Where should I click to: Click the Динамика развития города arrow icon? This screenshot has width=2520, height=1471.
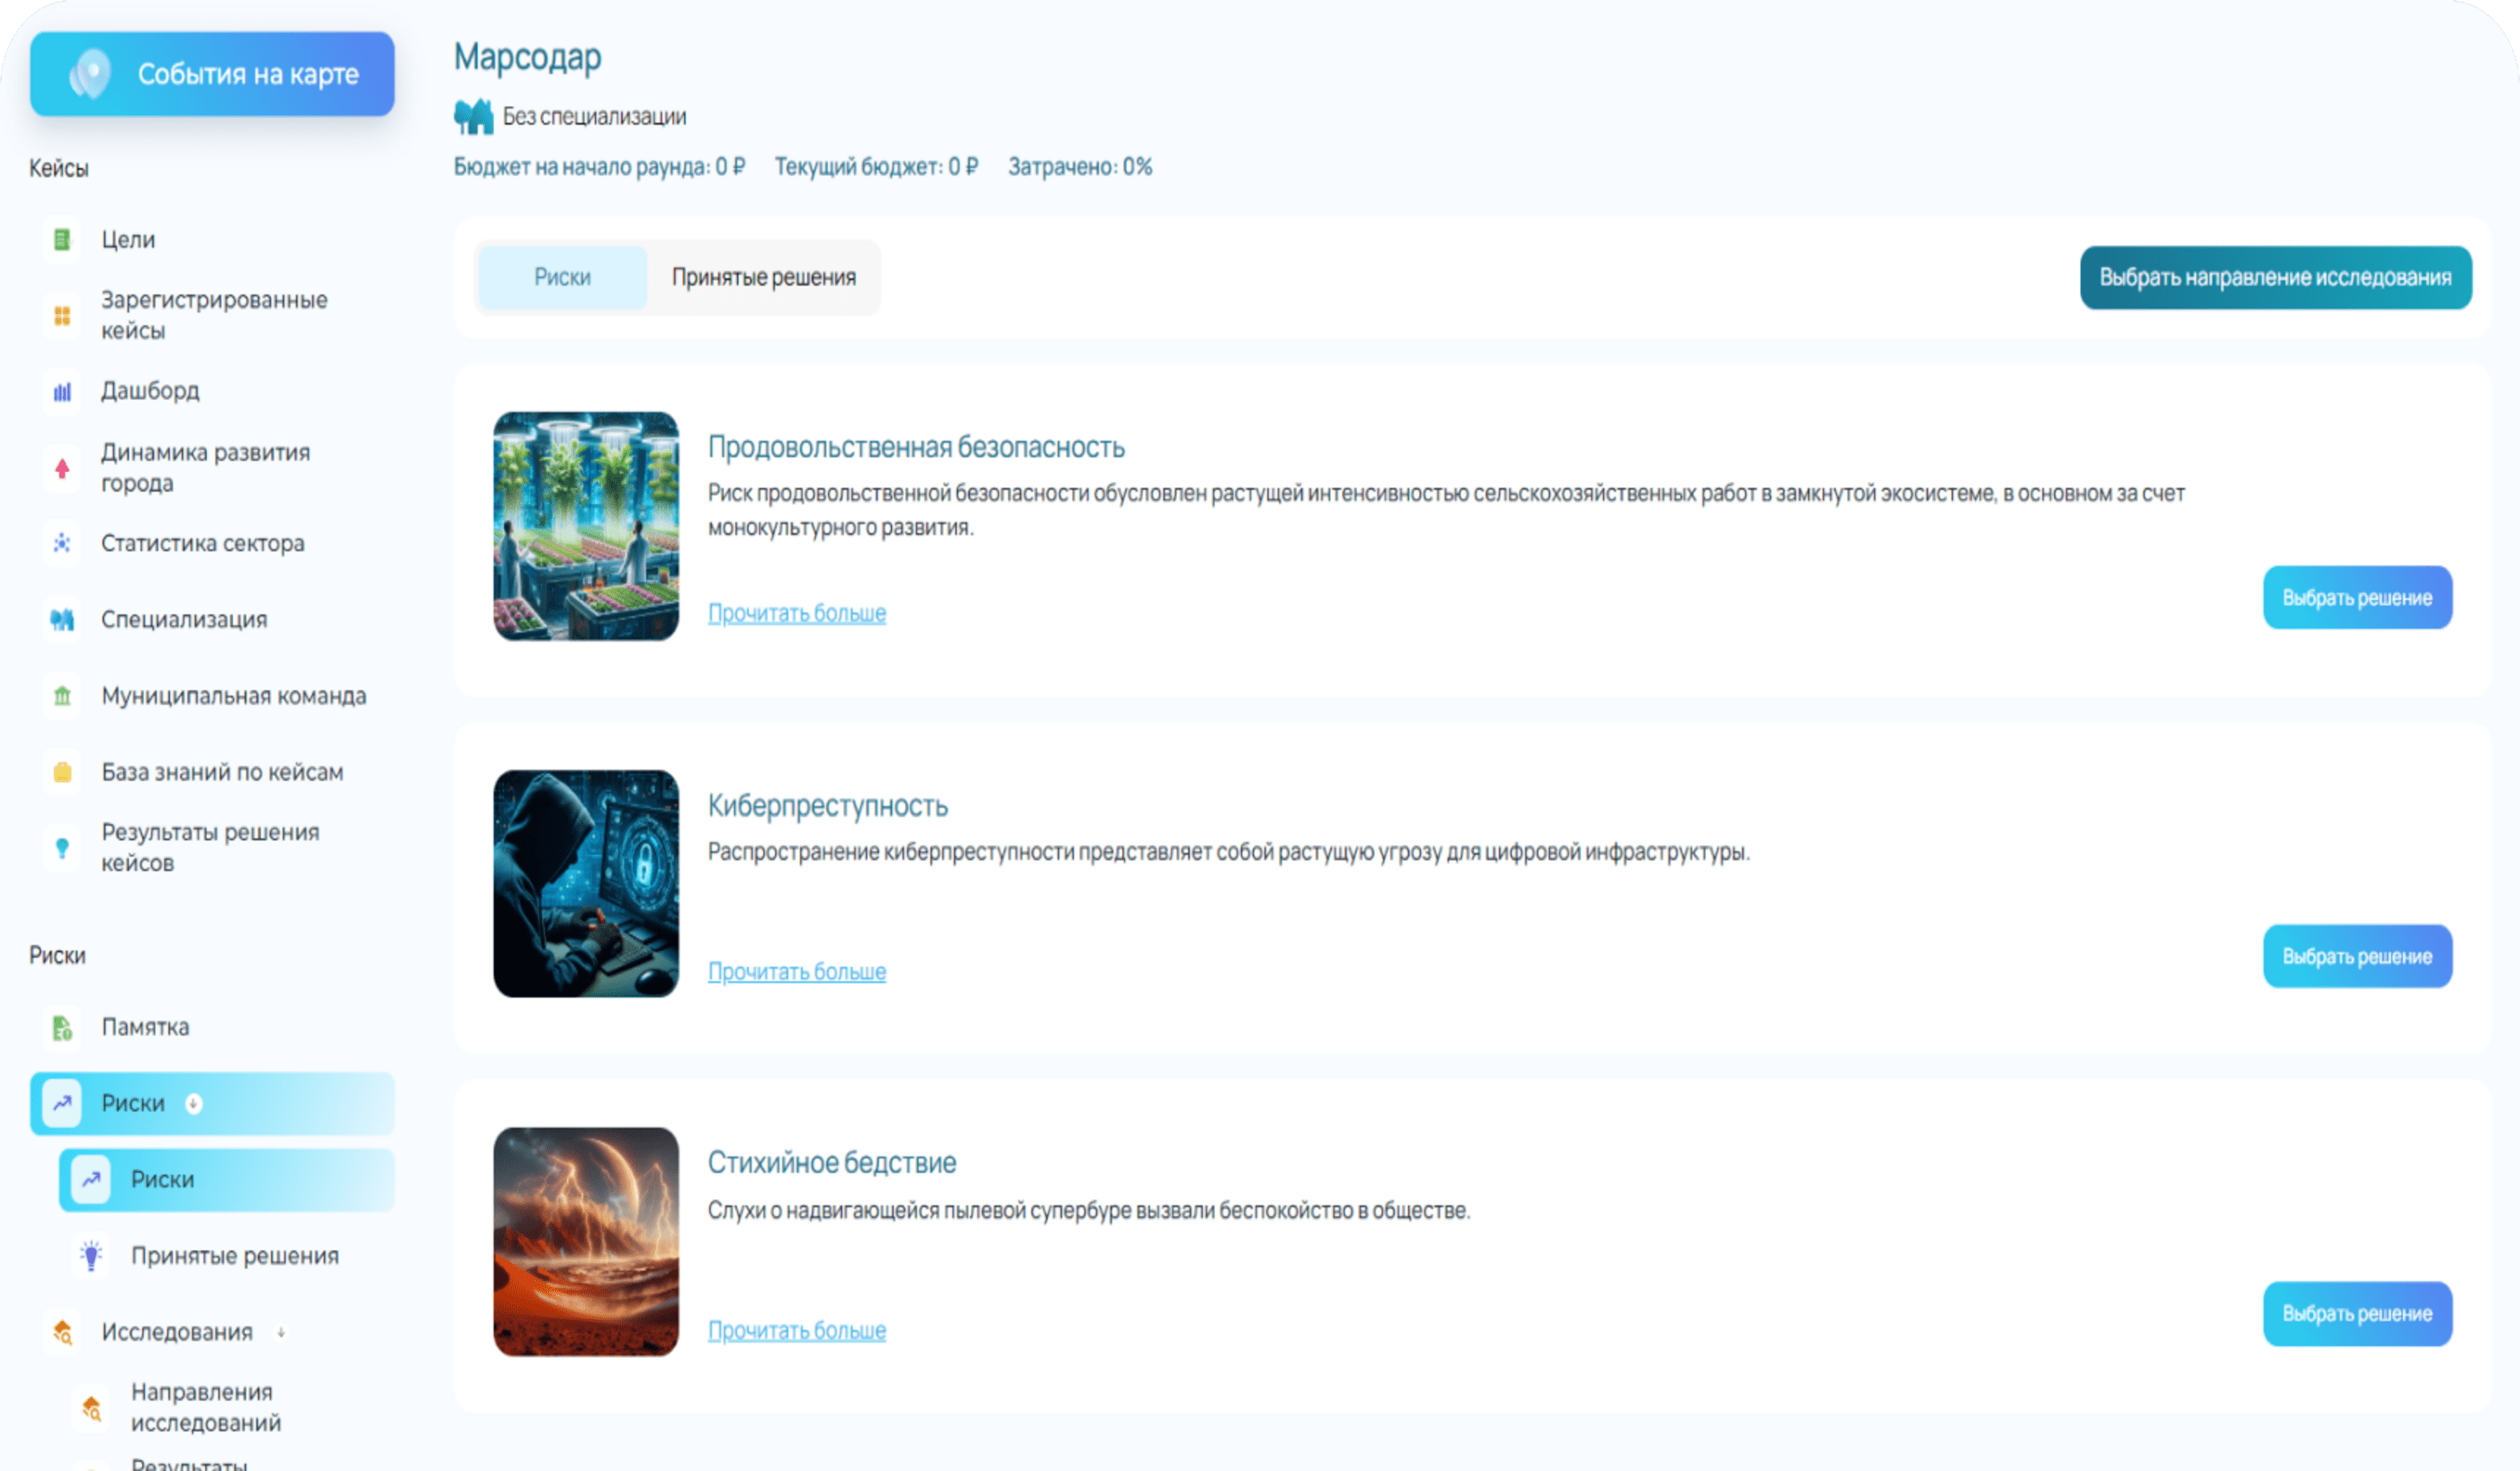[62, 468]
